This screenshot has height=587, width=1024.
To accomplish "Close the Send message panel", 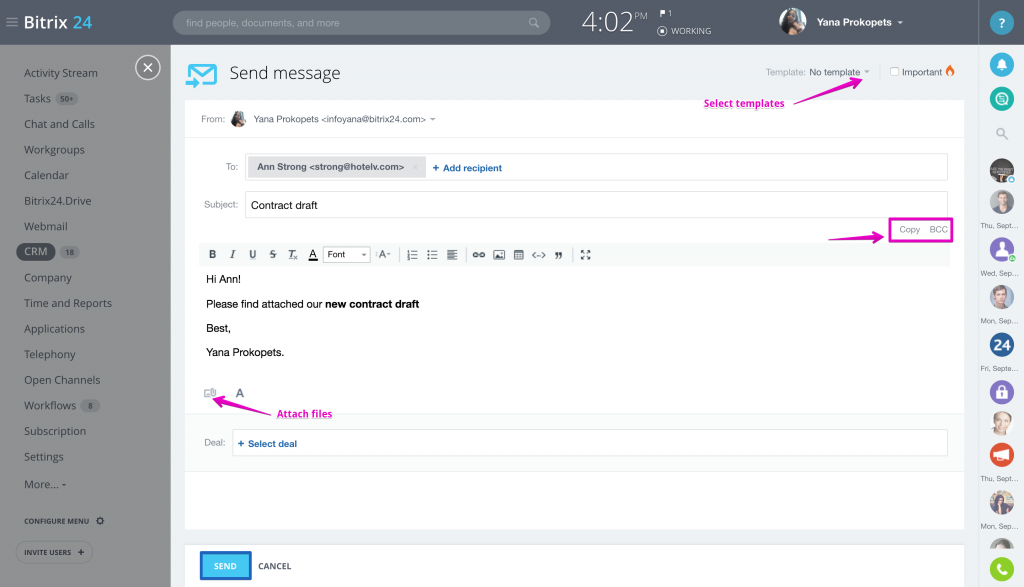I will pos(148,67).
